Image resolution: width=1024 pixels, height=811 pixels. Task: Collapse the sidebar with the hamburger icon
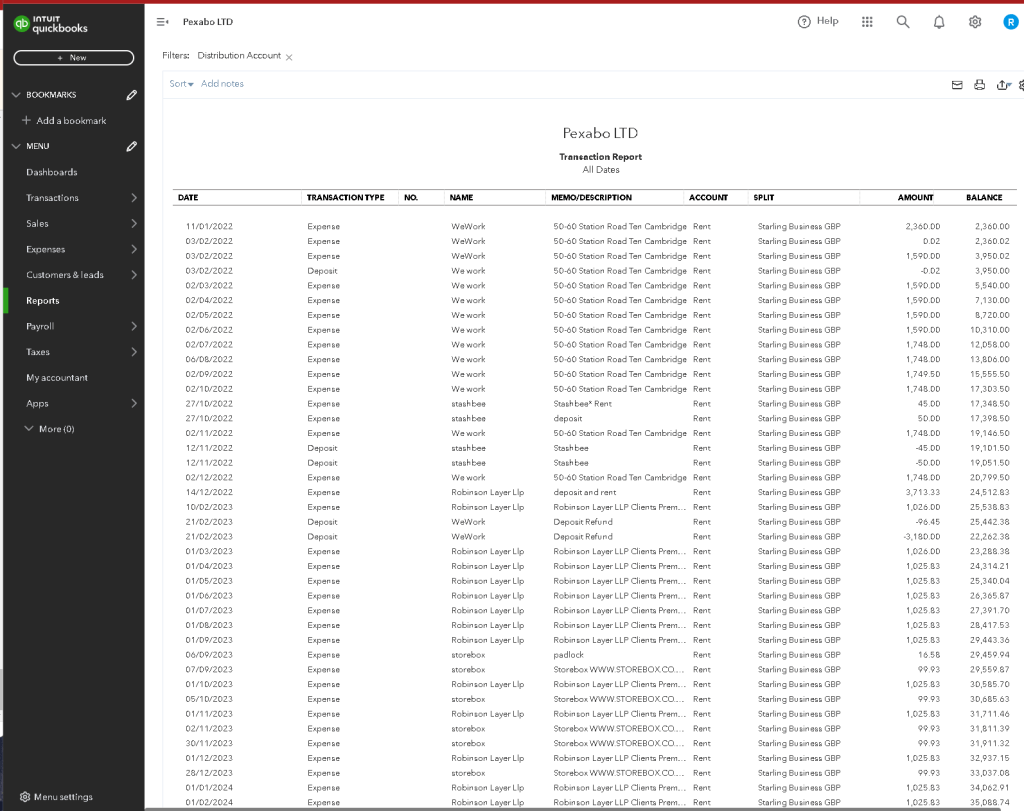[x=163, y=22]
